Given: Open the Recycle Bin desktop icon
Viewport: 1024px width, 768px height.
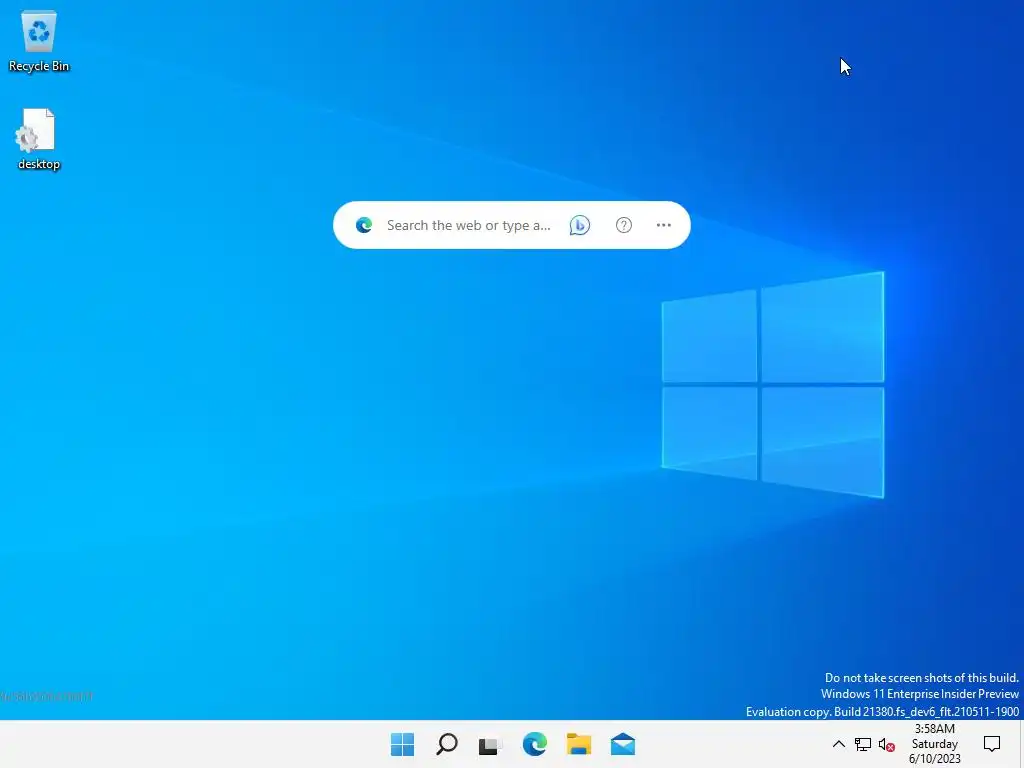Looking at the screenshot, I should pos(39,40).
